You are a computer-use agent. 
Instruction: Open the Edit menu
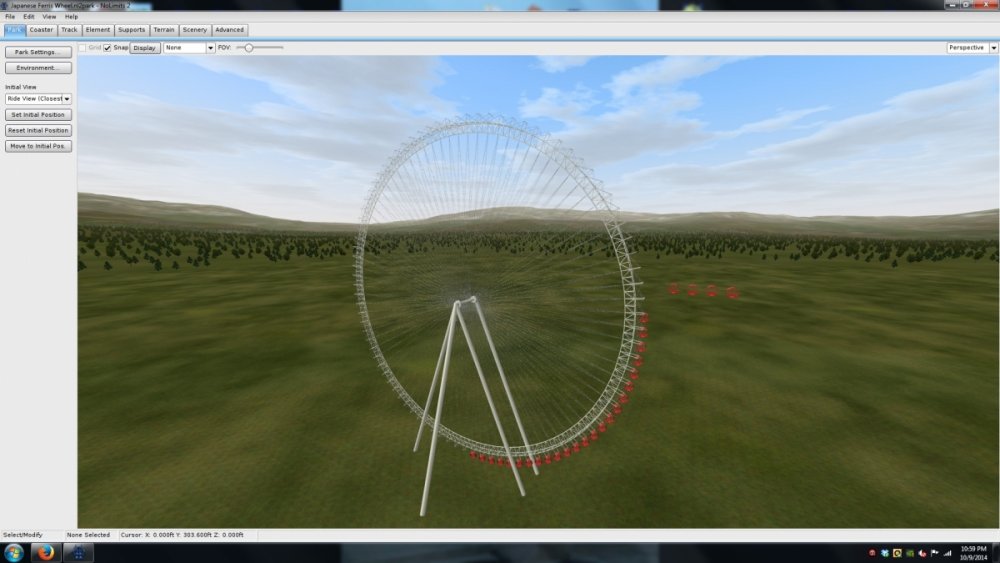28,17
